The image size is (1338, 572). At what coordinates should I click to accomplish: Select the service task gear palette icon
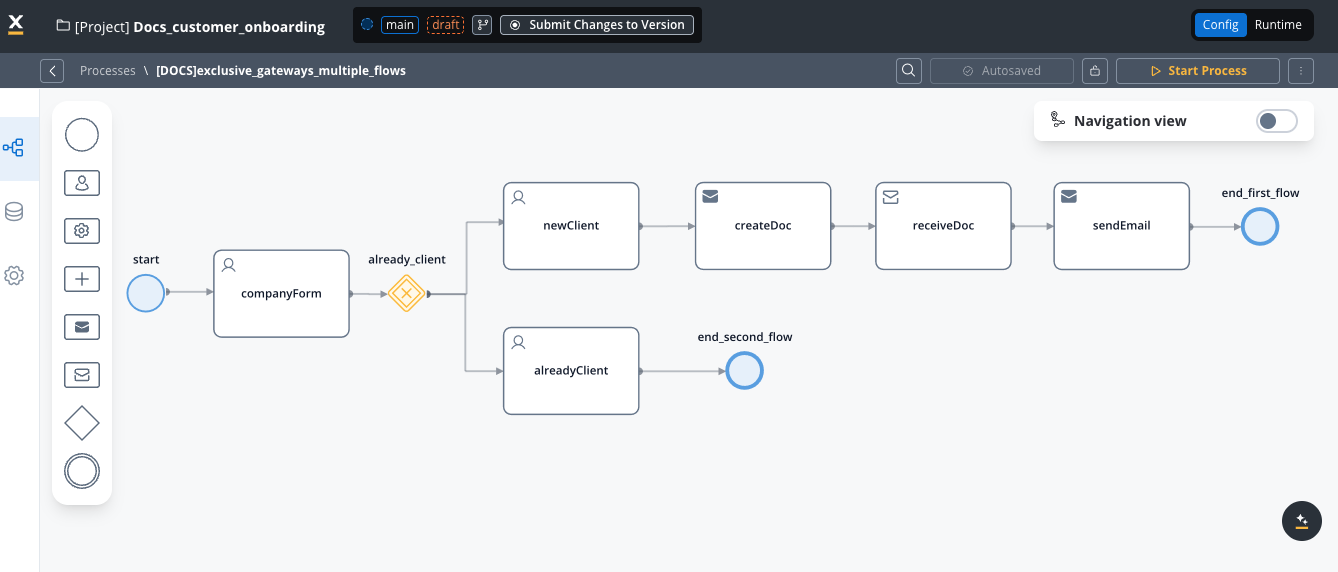coord(82,231)
